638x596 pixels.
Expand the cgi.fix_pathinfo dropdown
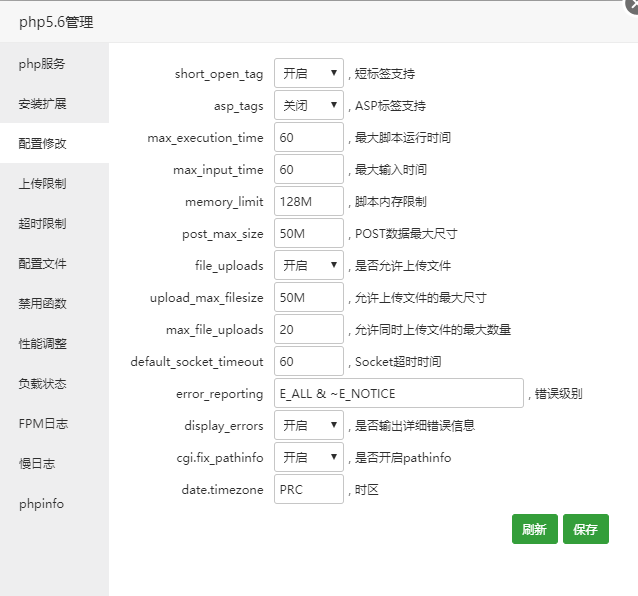pos(309,457)
